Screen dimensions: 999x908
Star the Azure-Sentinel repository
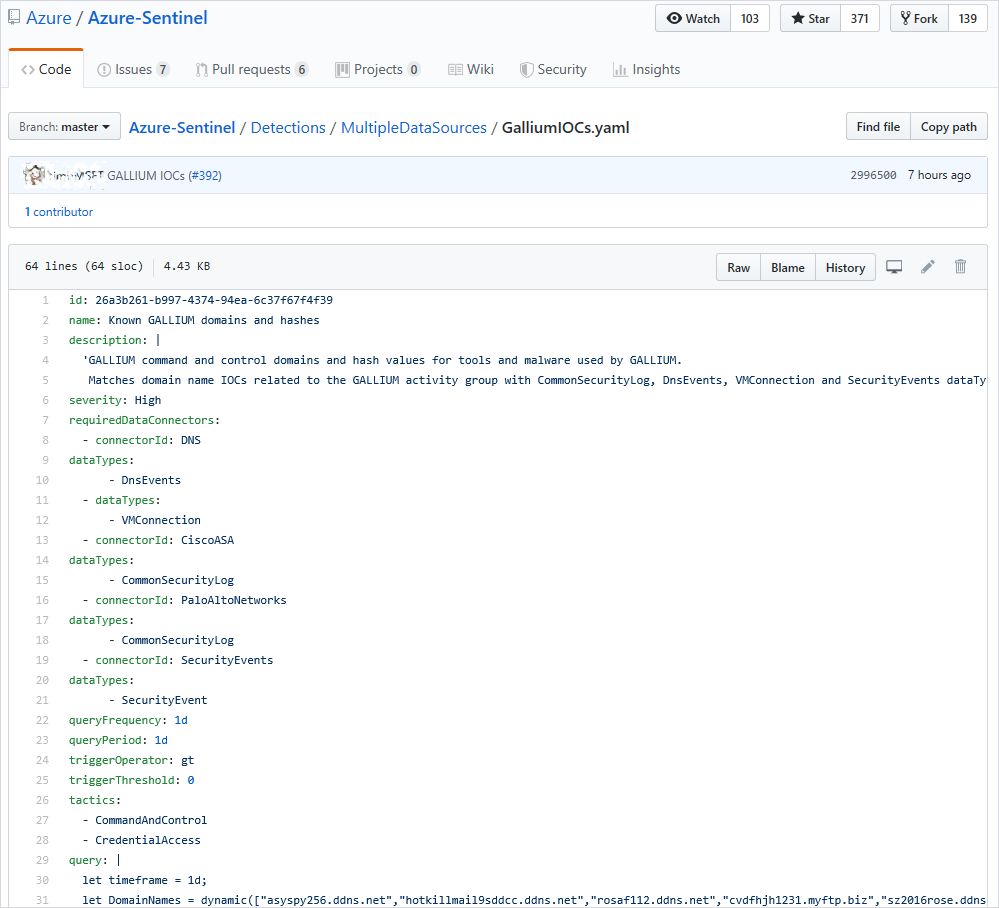coord(810,19)
